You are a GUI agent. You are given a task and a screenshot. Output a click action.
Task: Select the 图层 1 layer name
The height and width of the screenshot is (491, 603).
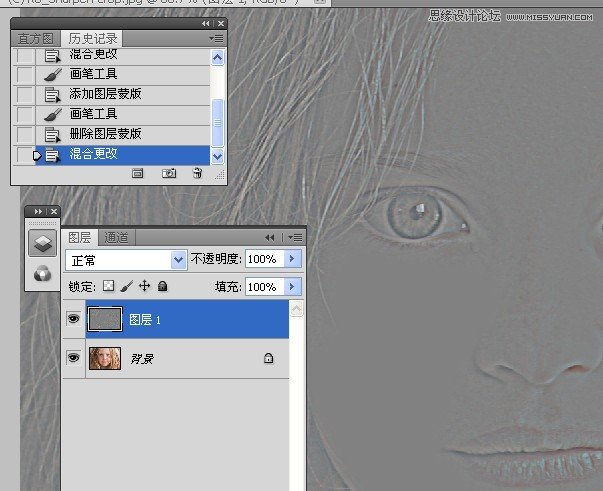pos(145,320)
